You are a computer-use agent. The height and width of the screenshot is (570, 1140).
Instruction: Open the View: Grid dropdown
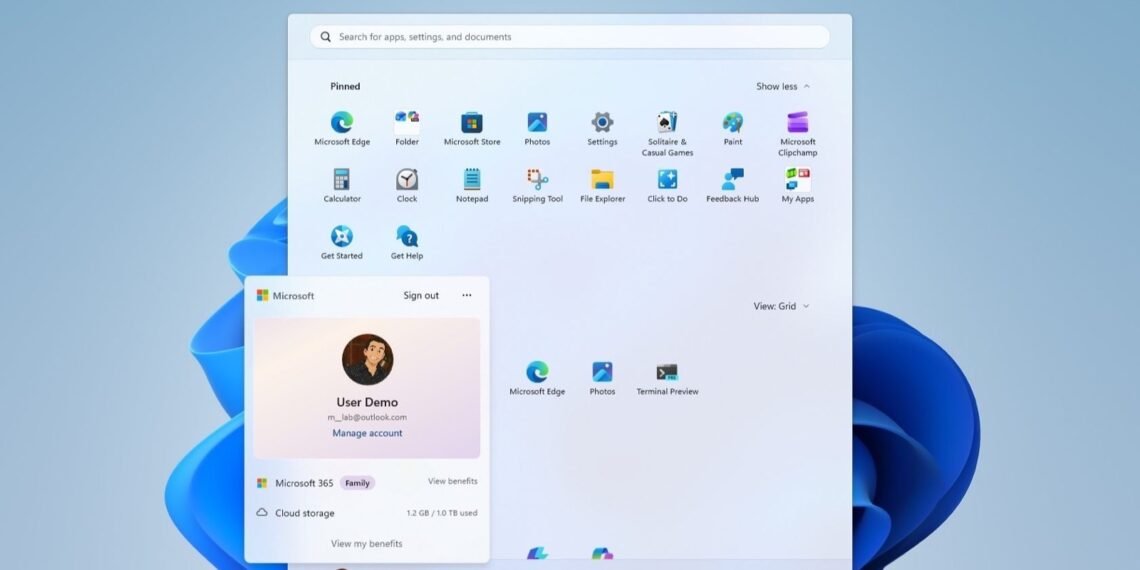(782, 306)
